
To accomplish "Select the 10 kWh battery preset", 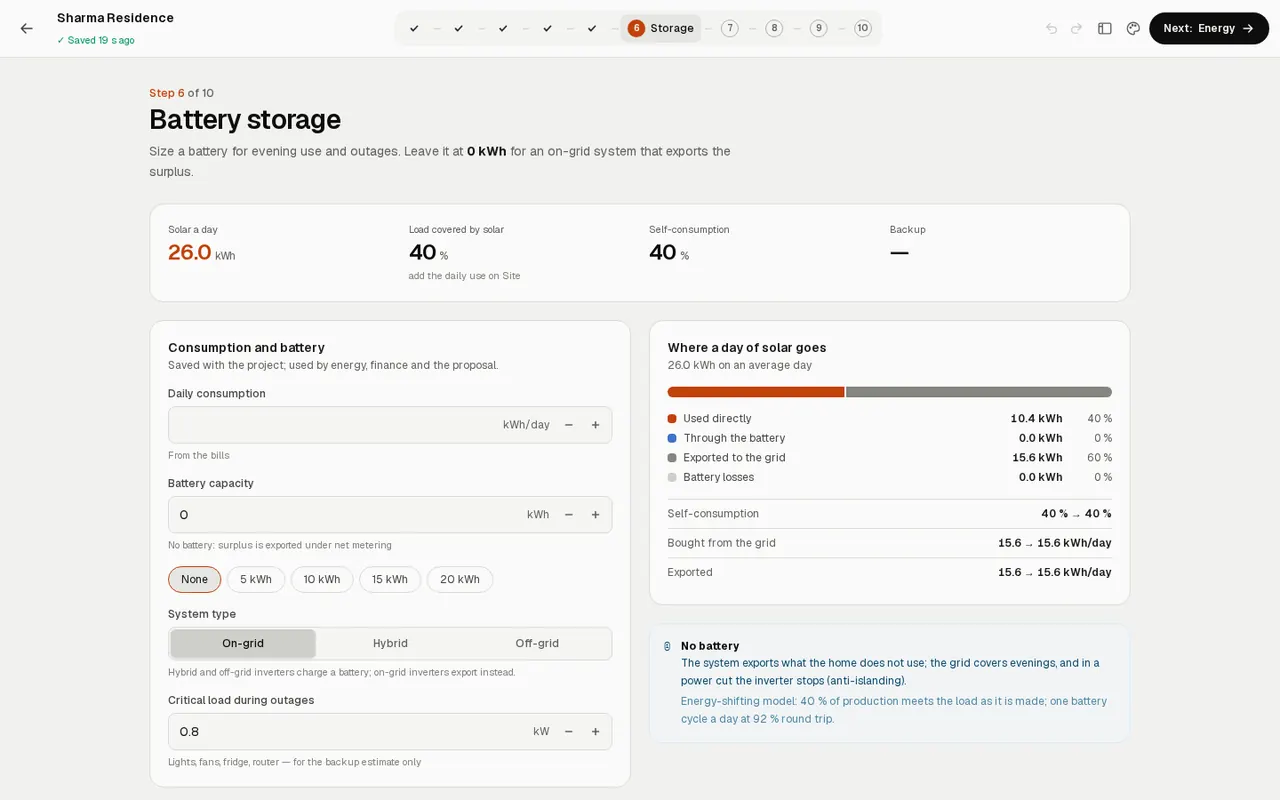I will point(322,580).
